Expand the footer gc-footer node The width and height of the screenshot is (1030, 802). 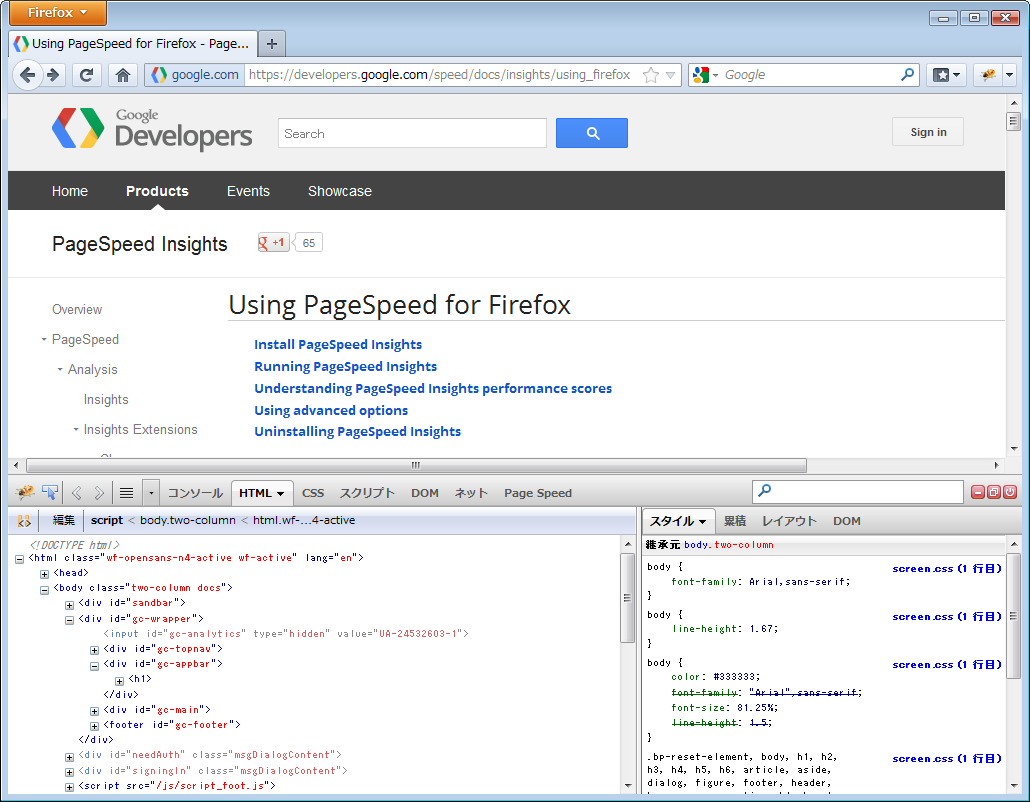pos(95,726)
